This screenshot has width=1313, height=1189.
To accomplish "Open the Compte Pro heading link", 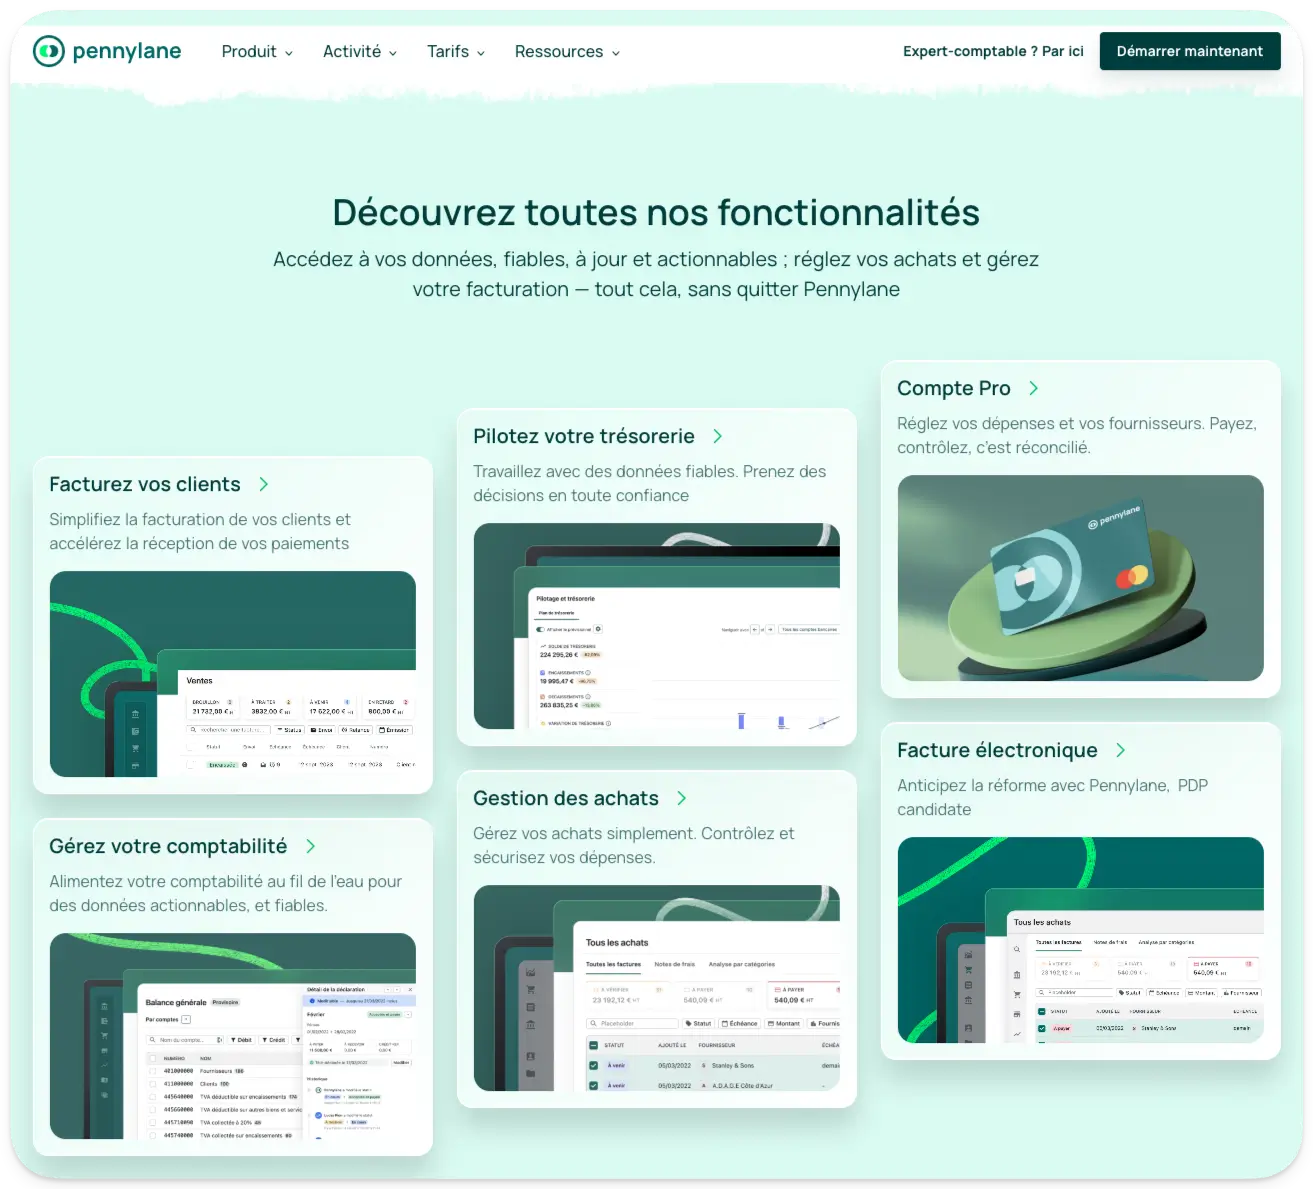I will [954, 388].
